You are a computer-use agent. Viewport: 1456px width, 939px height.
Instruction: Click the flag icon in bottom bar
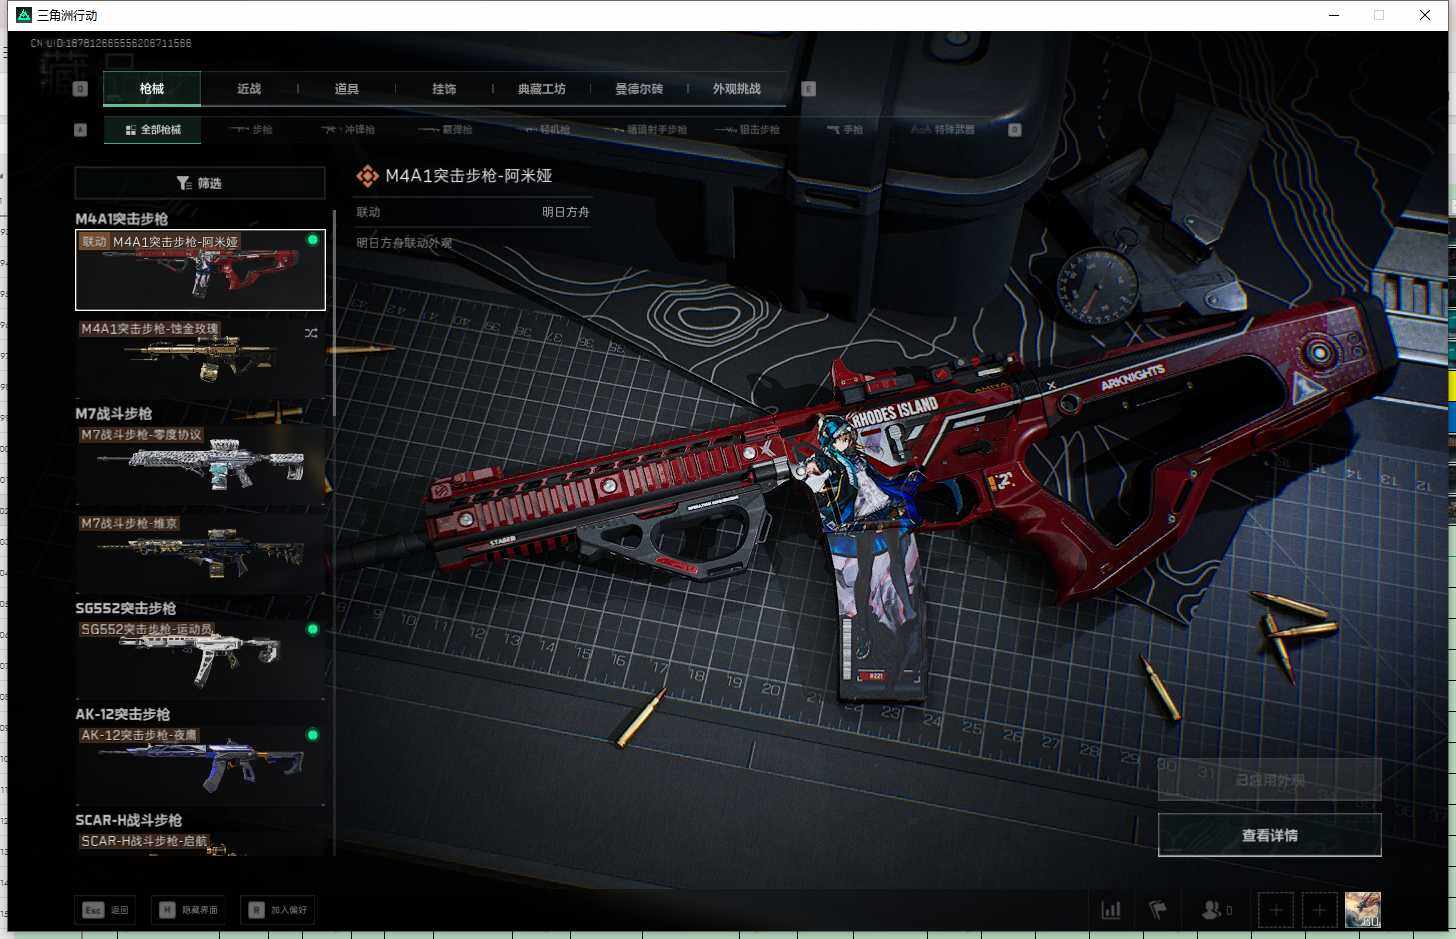[x=1158, y=910]
